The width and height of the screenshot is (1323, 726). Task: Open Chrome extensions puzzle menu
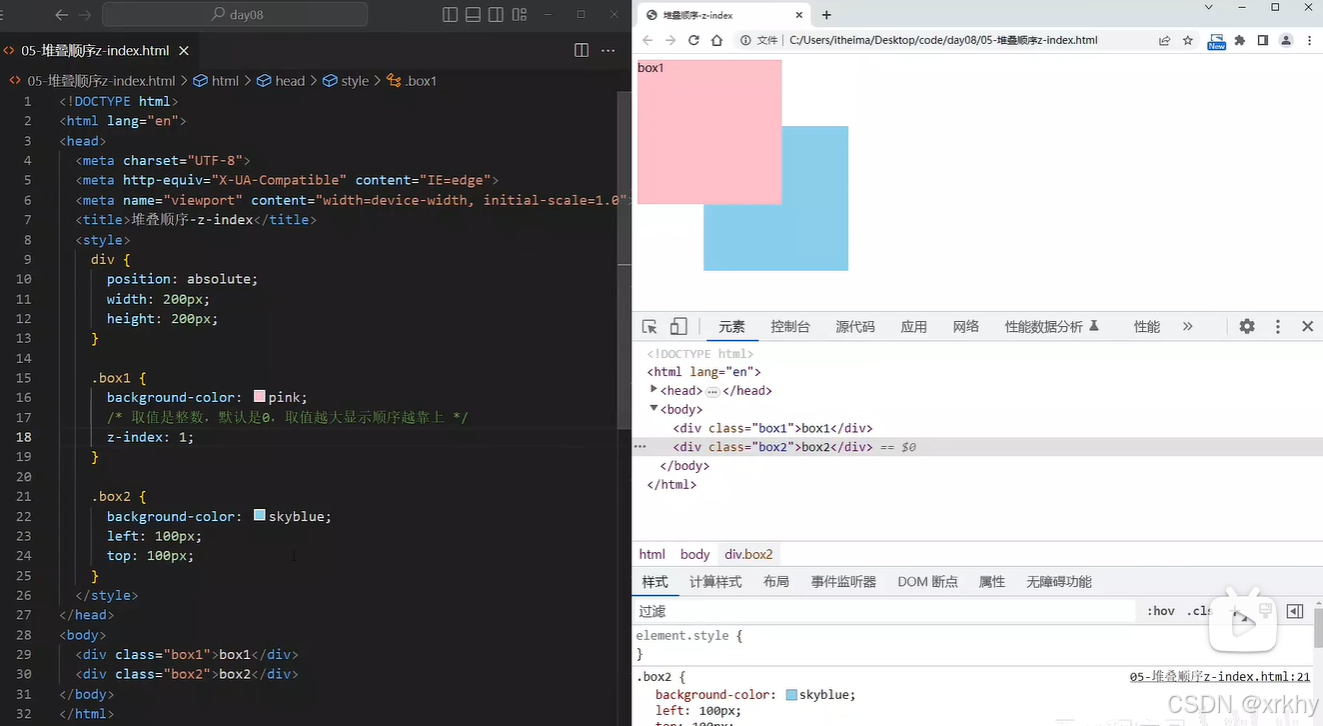coord(1240,41)
